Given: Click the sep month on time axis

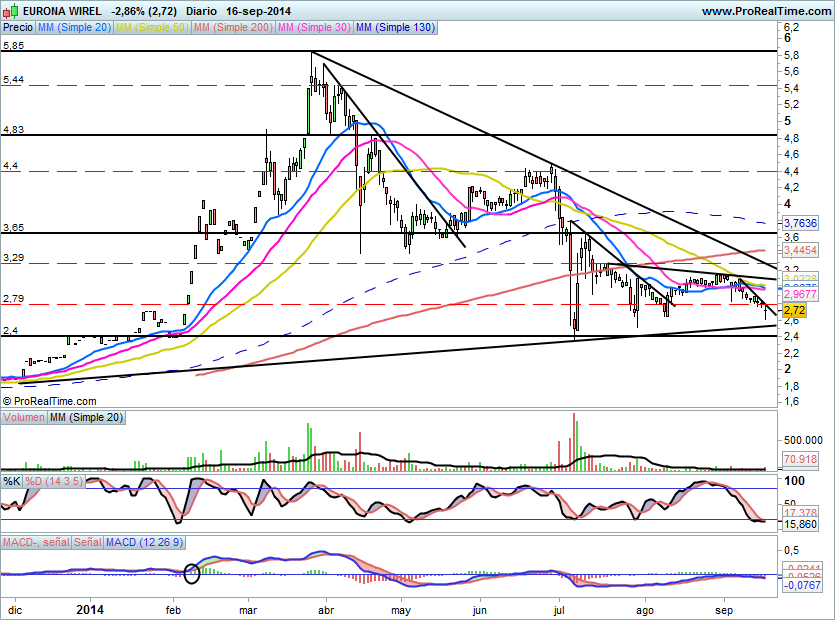Looking at the screenshot, I should click(x=724, y=610).
